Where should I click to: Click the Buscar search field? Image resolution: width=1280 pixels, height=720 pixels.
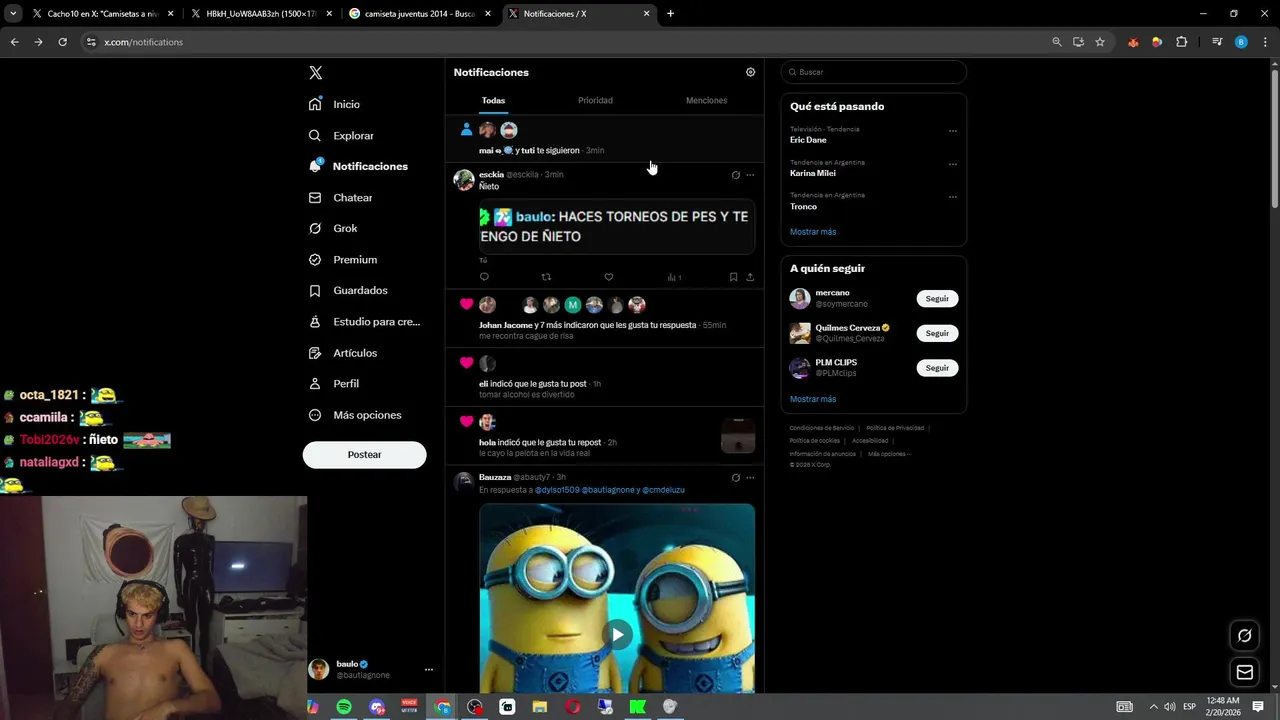click(x=874, y=72)
